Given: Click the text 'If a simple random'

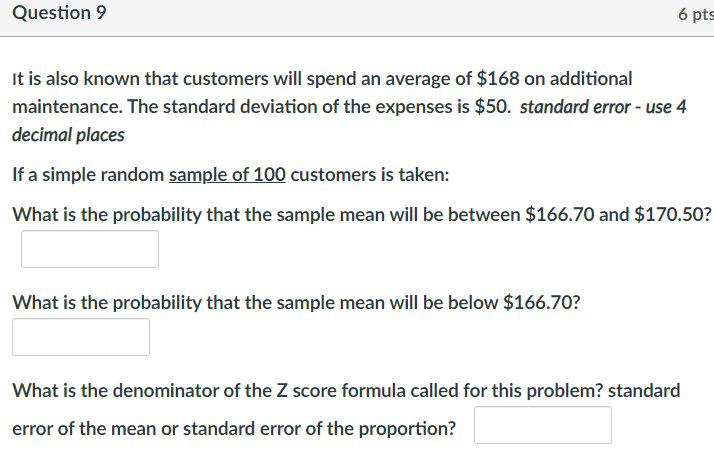Looking at the screenshot, I should (88, 175).
